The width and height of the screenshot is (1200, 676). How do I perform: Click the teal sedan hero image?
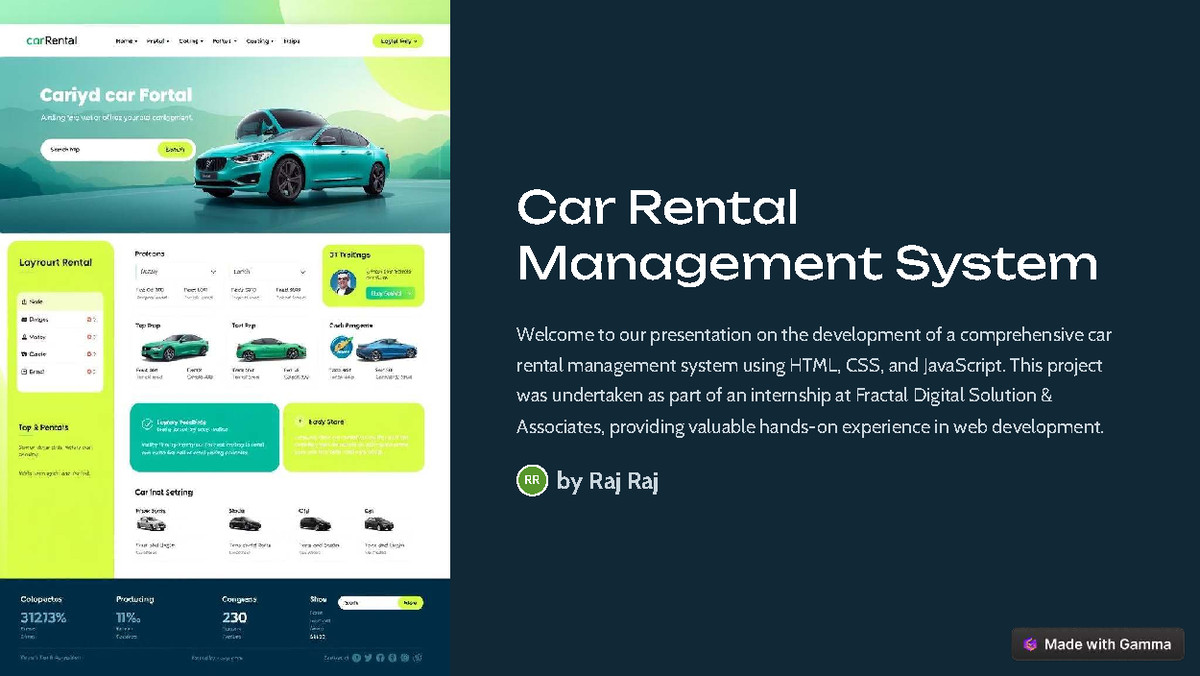click(x=291, y=158)
